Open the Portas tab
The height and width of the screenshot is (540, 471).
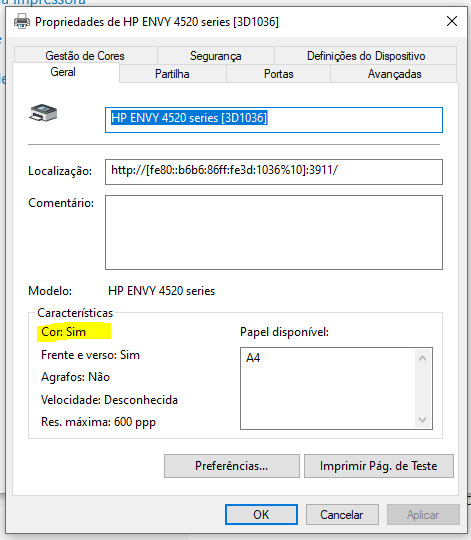tap(279, 74)
